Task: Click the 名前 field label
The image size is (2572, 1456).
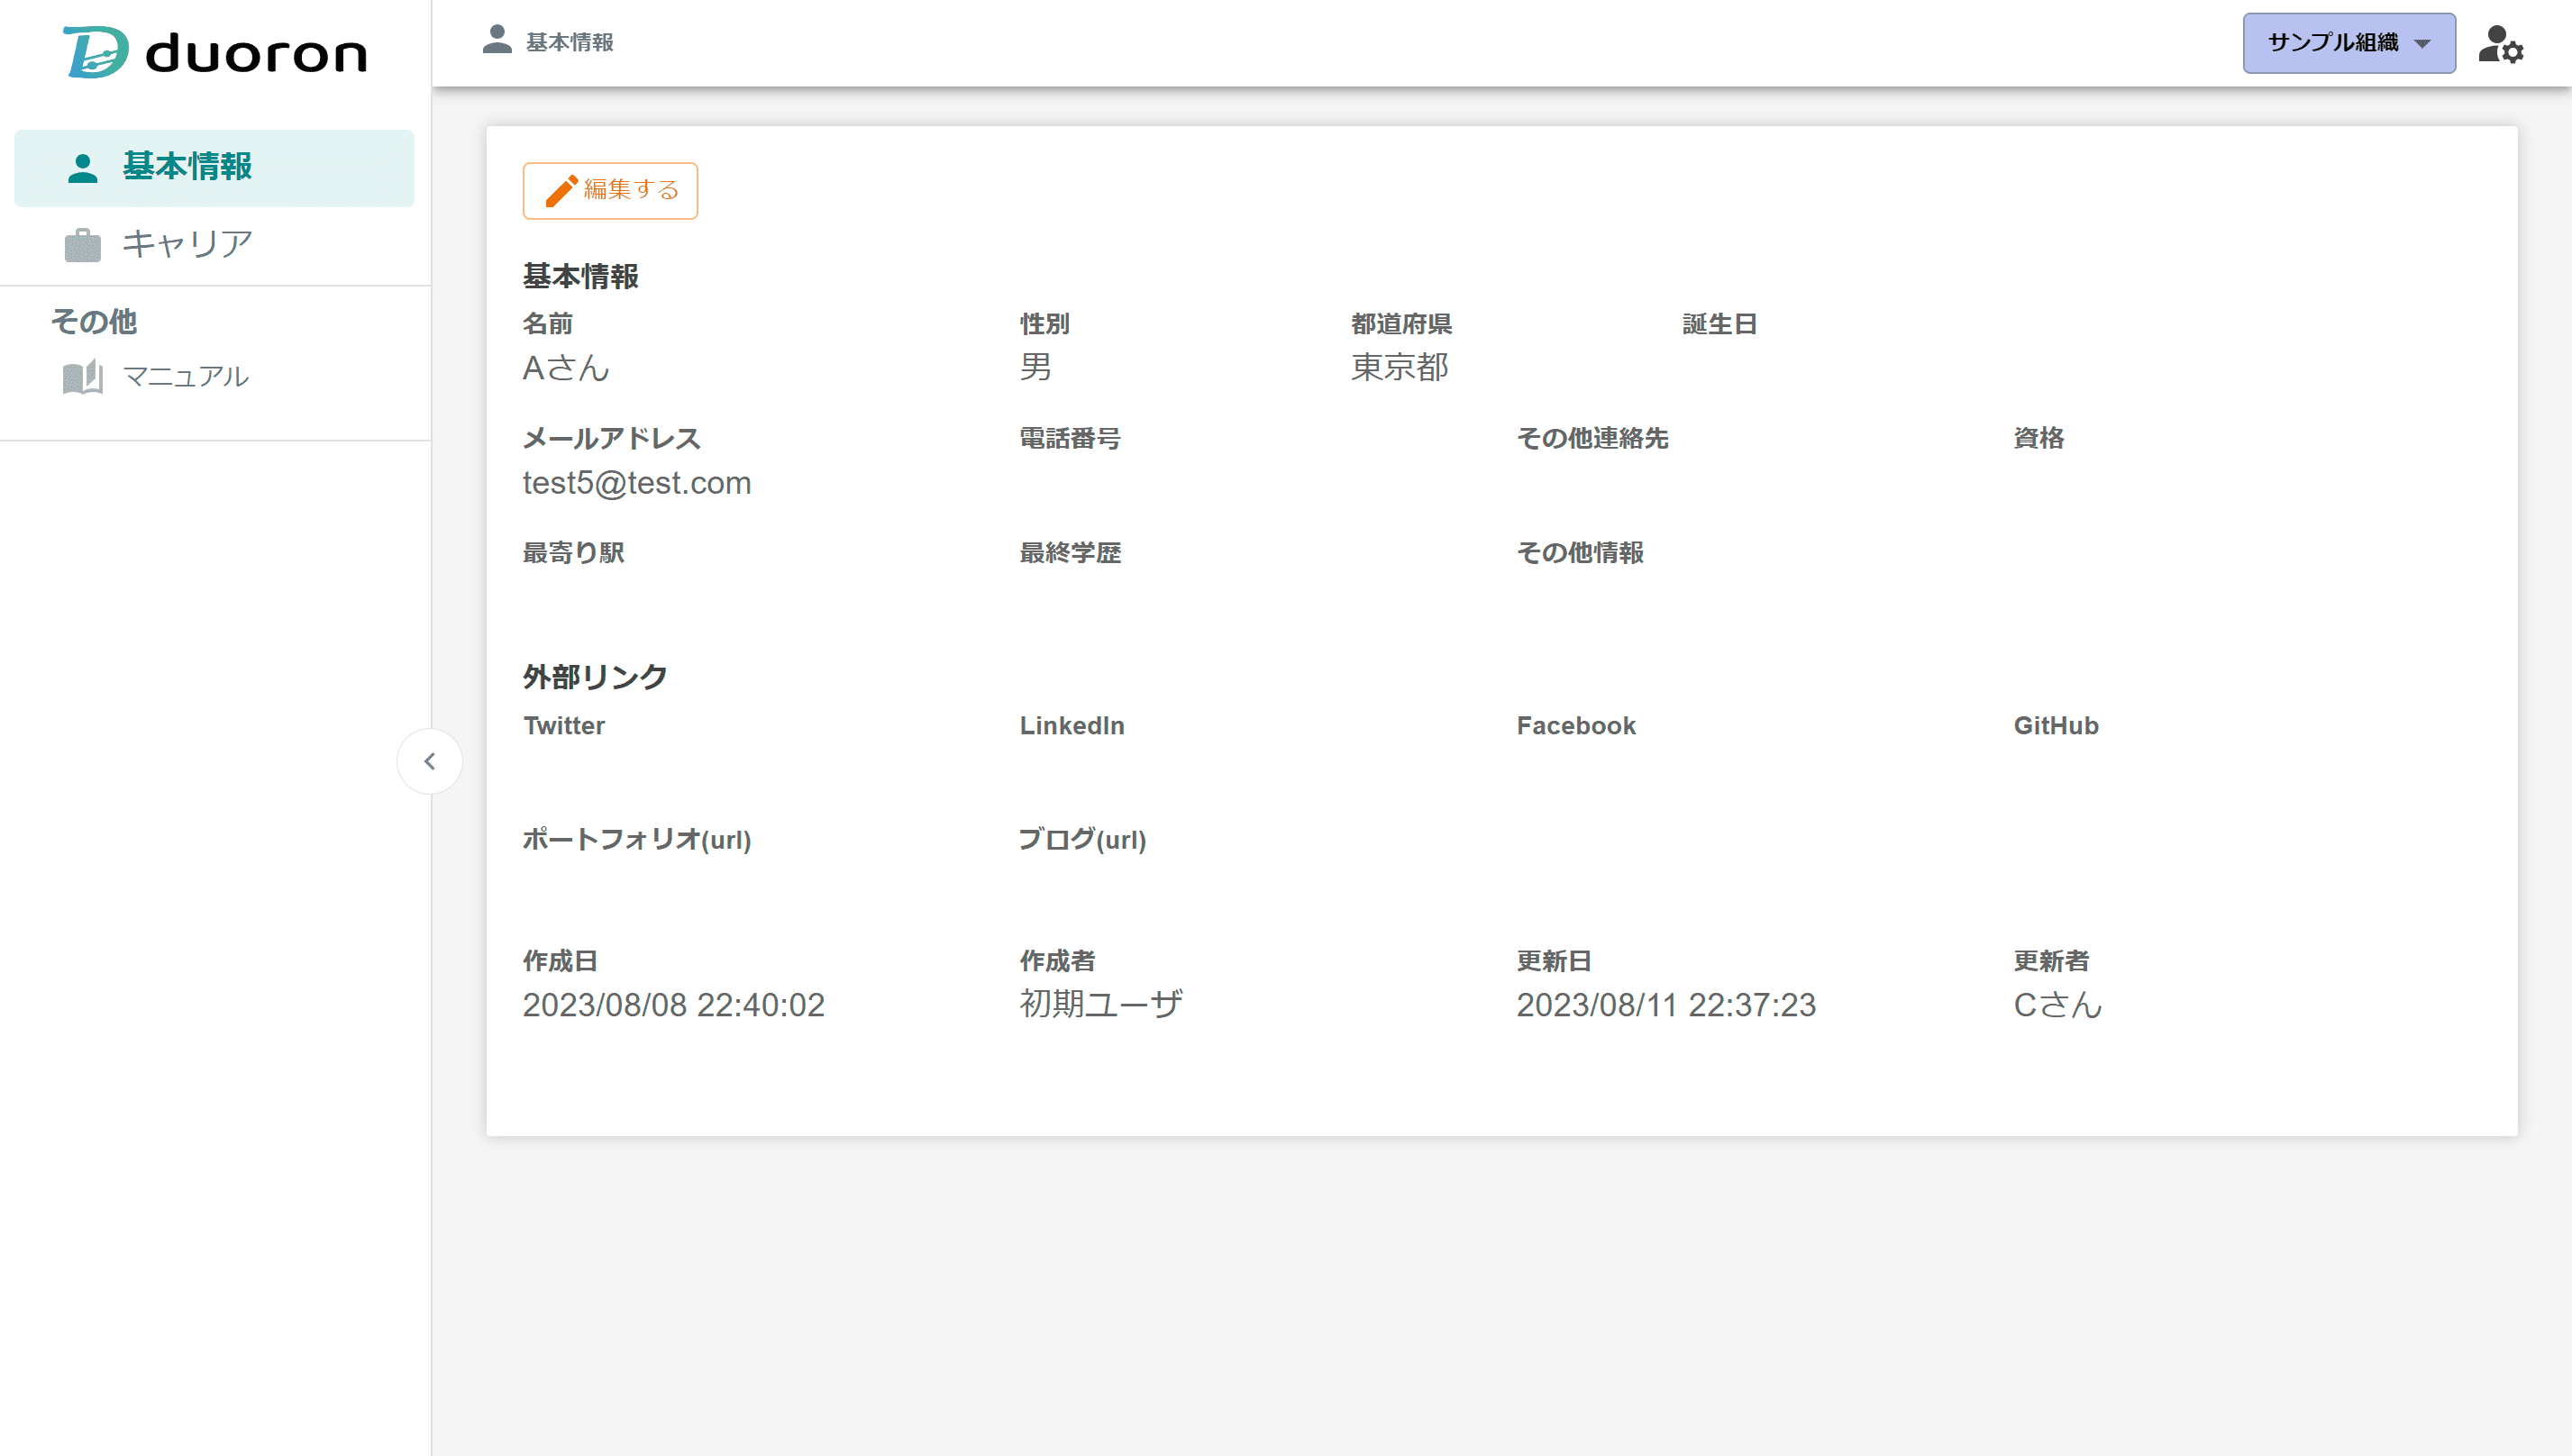Action: pyautogui.click(x=548, y=324)
